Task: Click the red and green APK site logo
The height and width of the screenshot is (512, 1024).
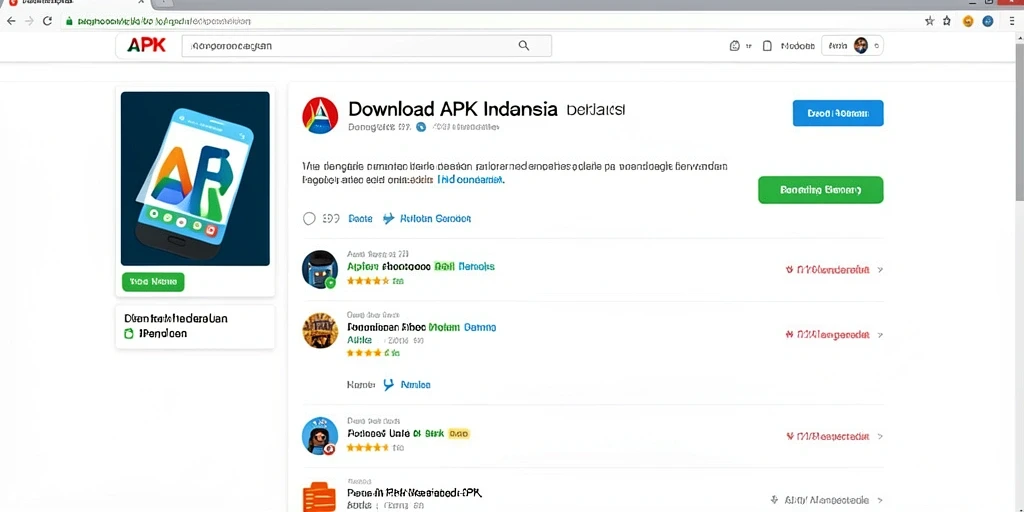Action: pyautogui.click(x=146, y=45)
